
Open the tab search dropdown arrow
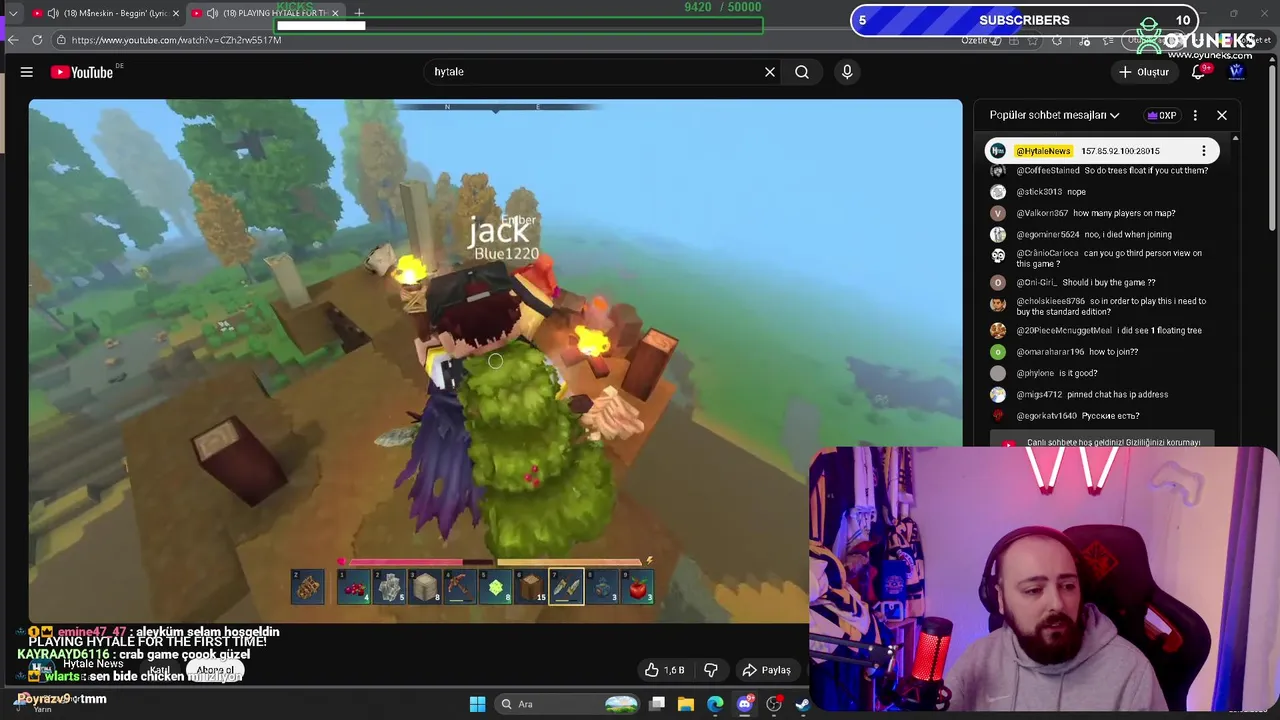(x=13, y=13)
